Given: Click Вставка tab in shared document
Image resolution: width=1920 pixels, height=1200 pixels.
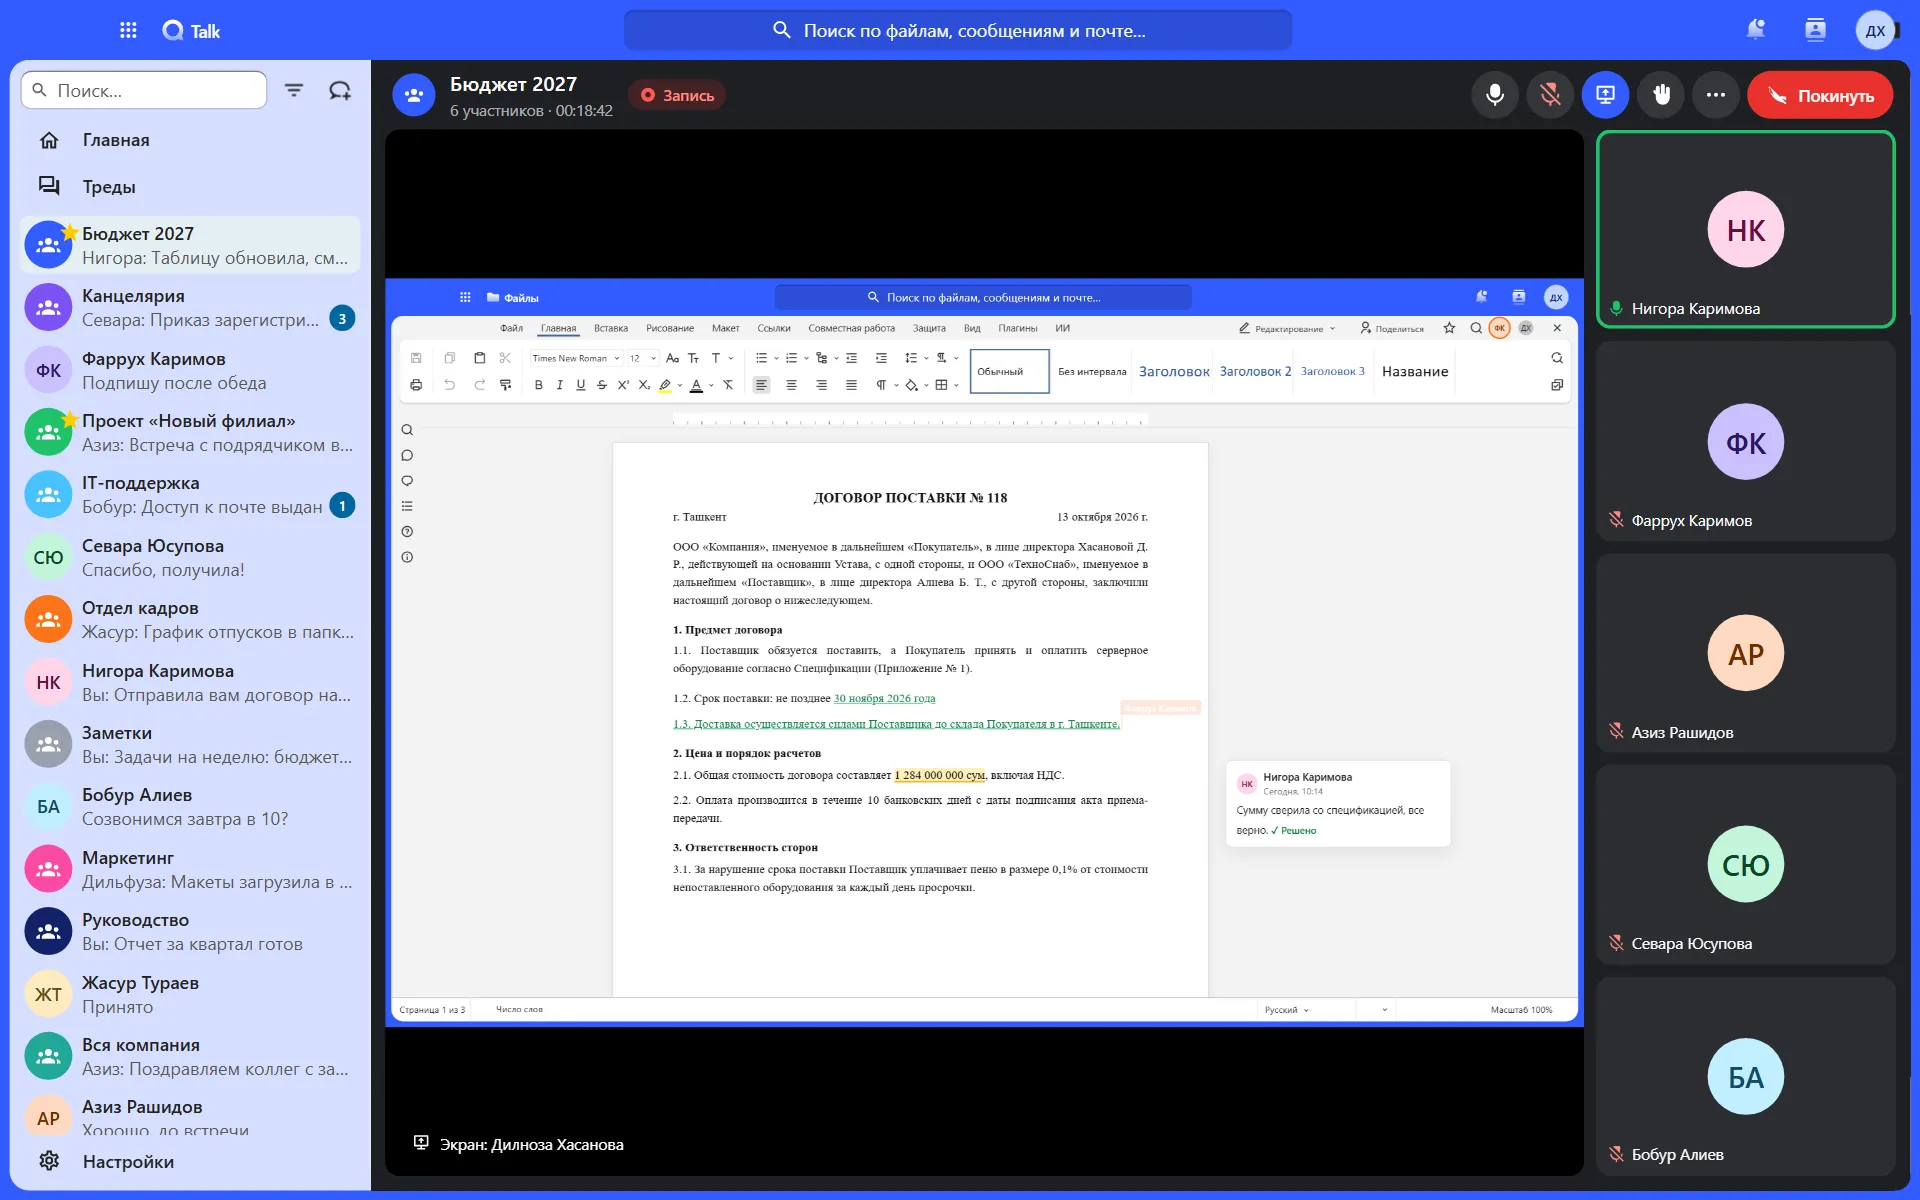Looking at the screenshot, I should [x=611, y=328].
